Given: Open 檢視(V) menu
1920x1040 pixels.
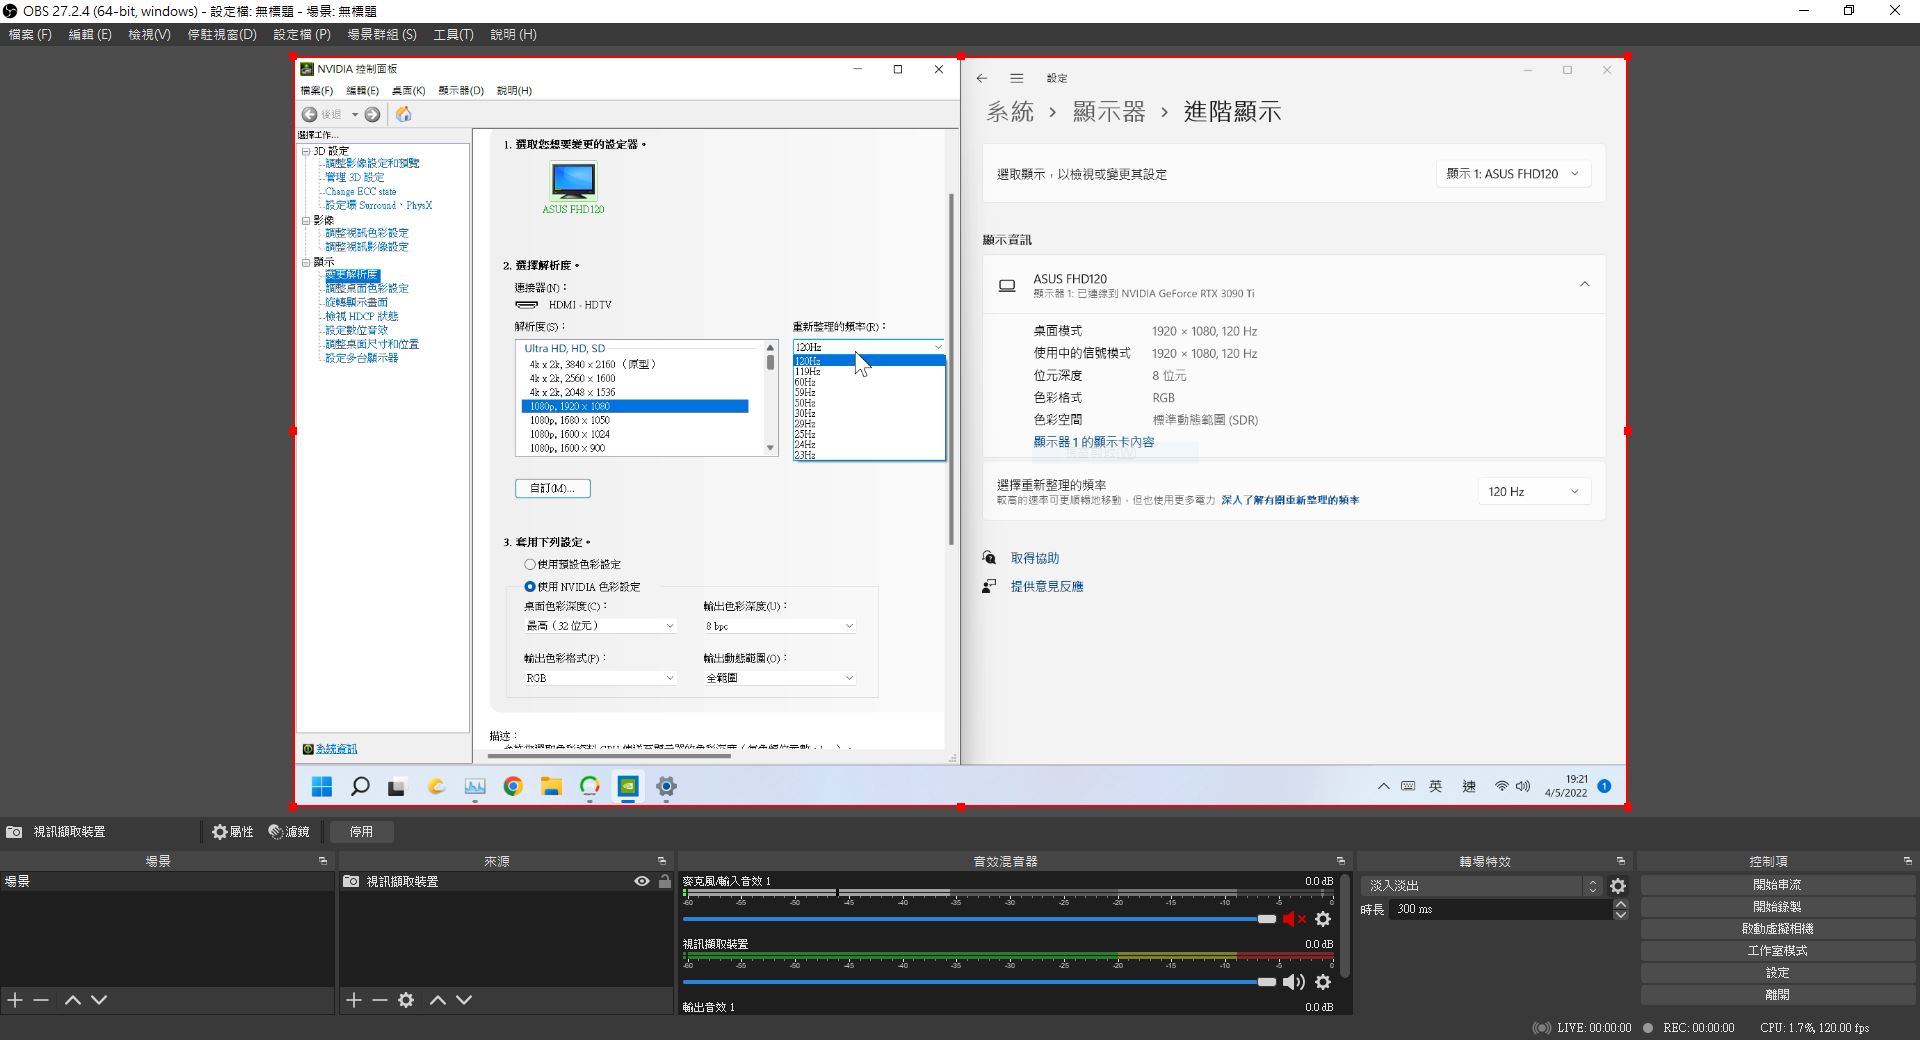Looking at the screenshot, I should [x=149, y=34].
